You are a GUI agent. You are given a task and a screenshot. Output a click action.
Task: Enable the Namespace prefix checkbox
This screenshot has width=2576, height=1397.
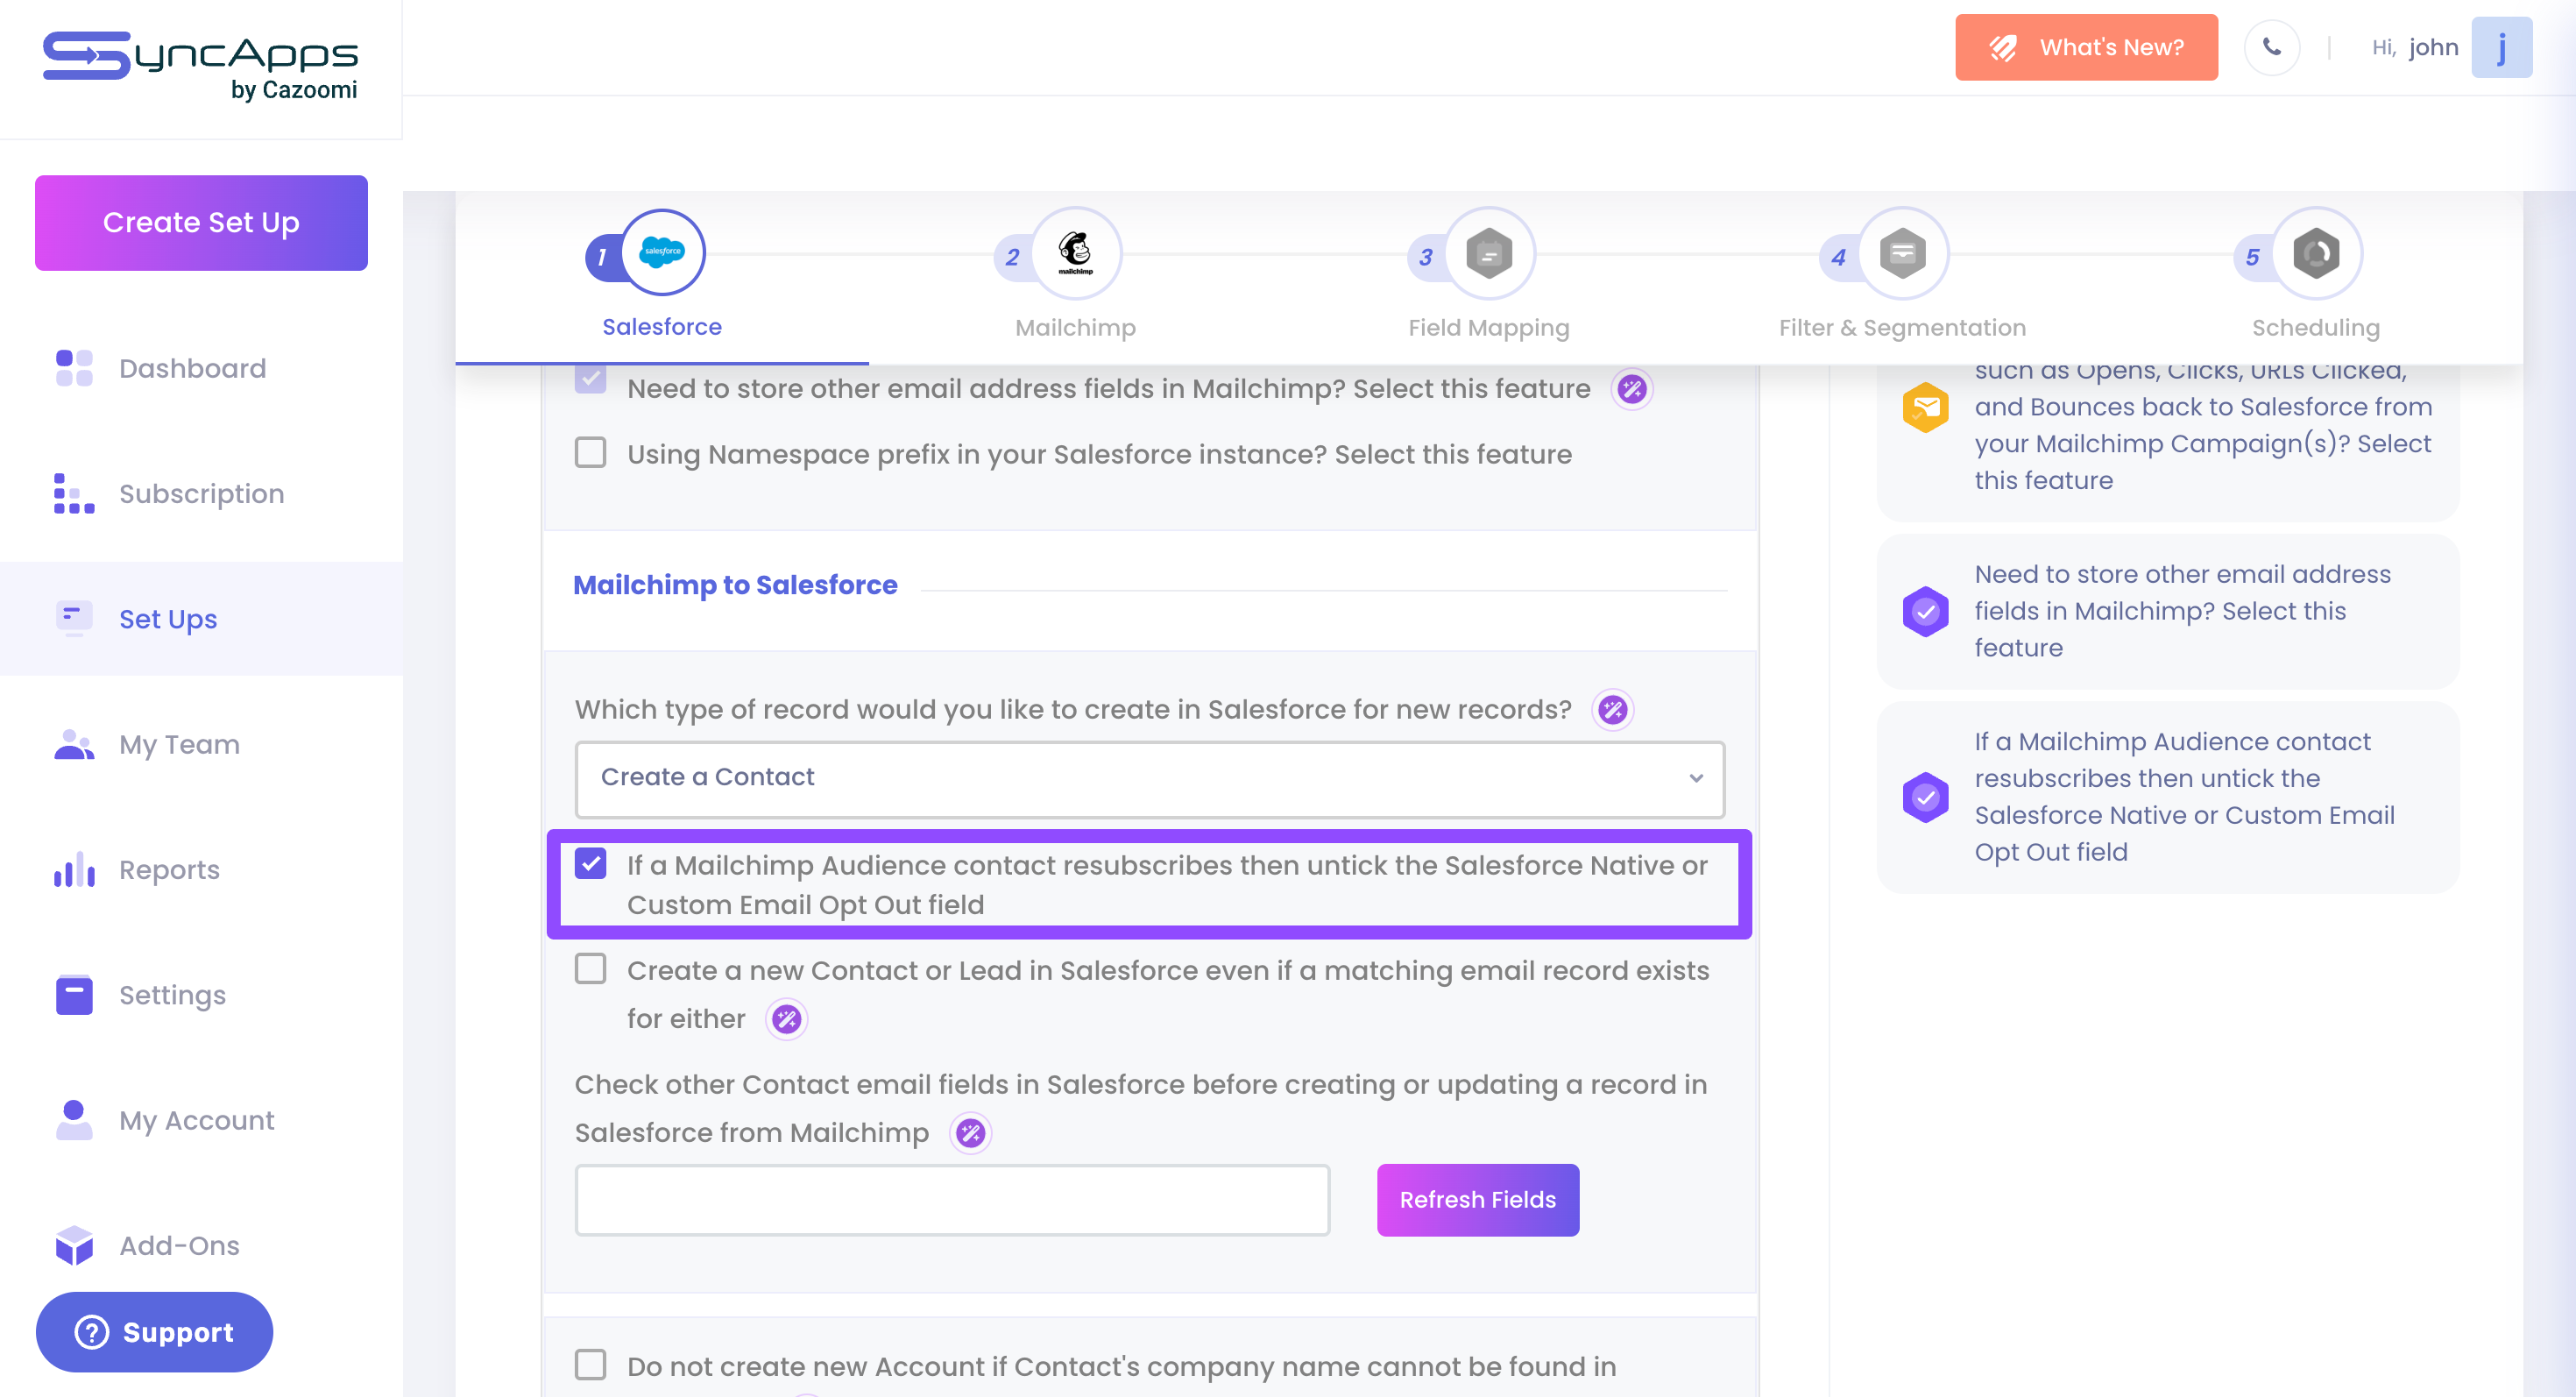[590, 452]
